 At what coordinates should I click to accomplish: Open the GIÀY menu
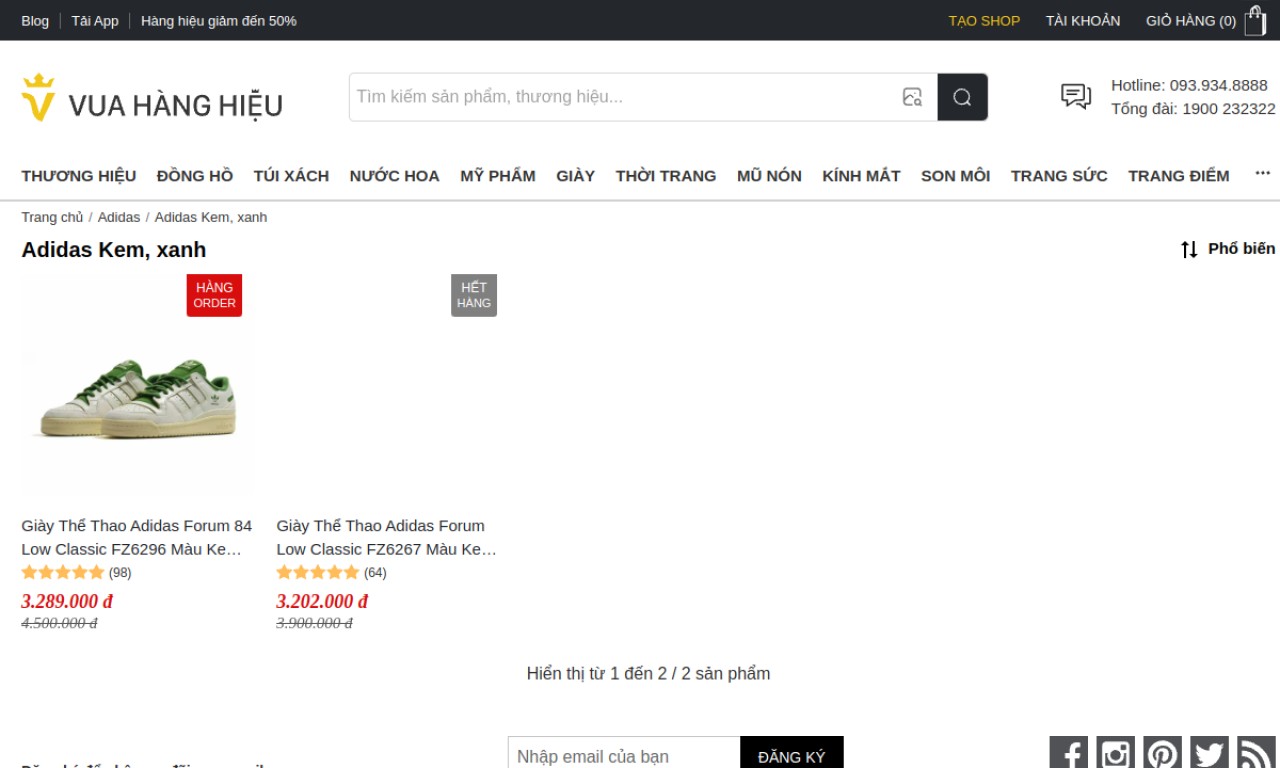(x=576, y=176)
